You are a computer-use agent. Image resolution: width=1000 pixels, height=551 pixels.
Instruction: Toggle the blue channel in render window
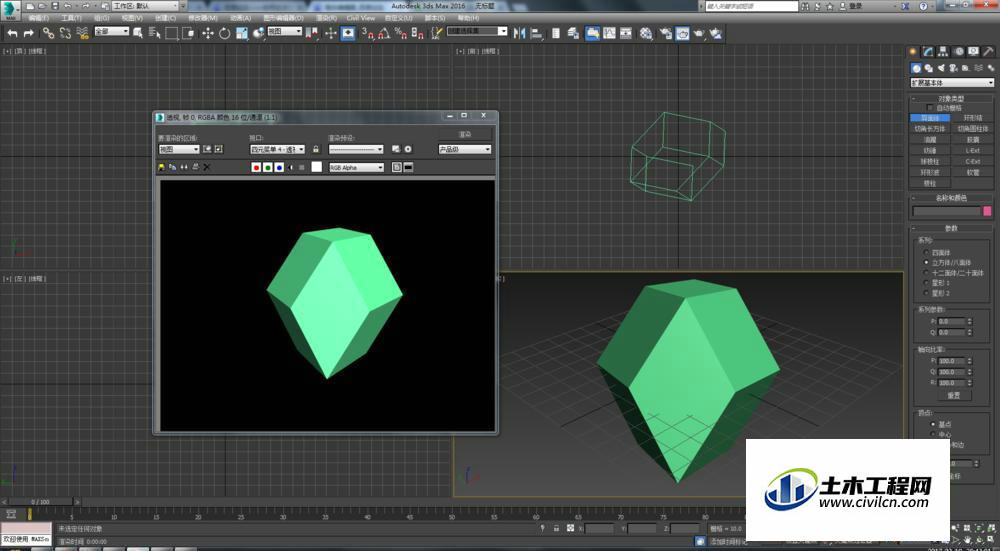[279, 168]
